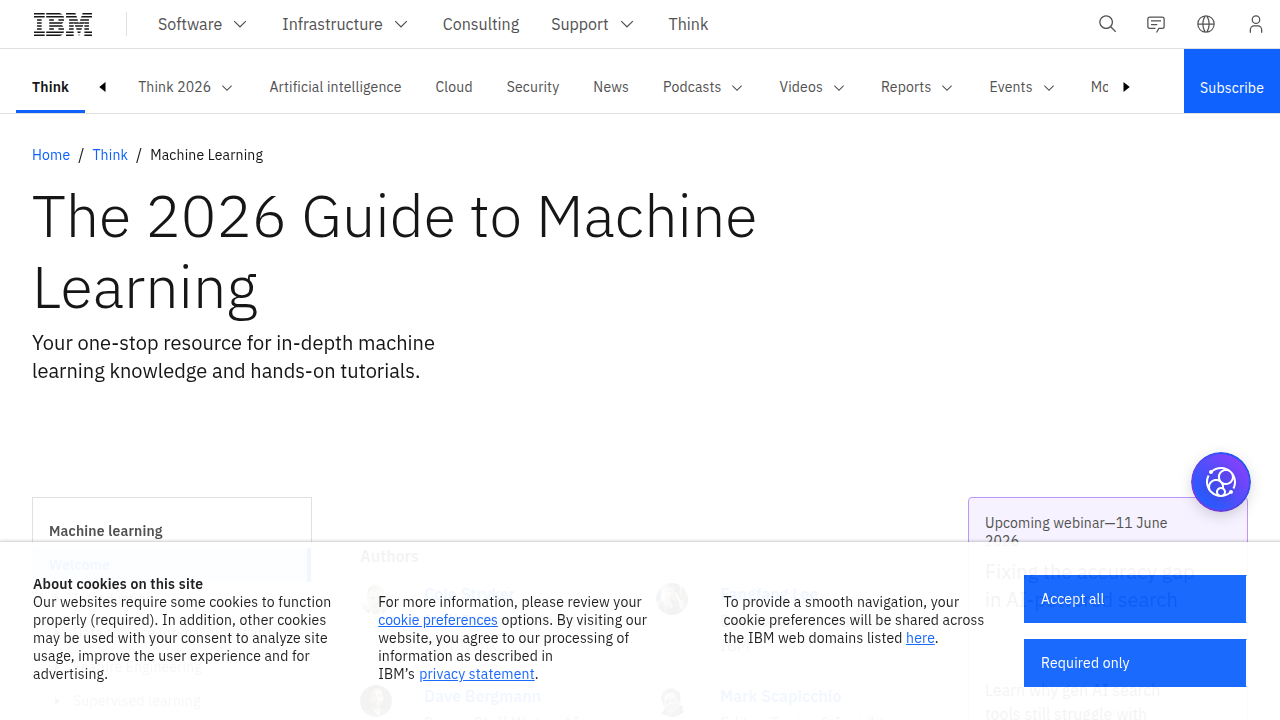This screenshot has width=1280, height=720.
Task: Click 'Upcoming webinar—11 June 2026' card text
Action: coord(1076,532)
